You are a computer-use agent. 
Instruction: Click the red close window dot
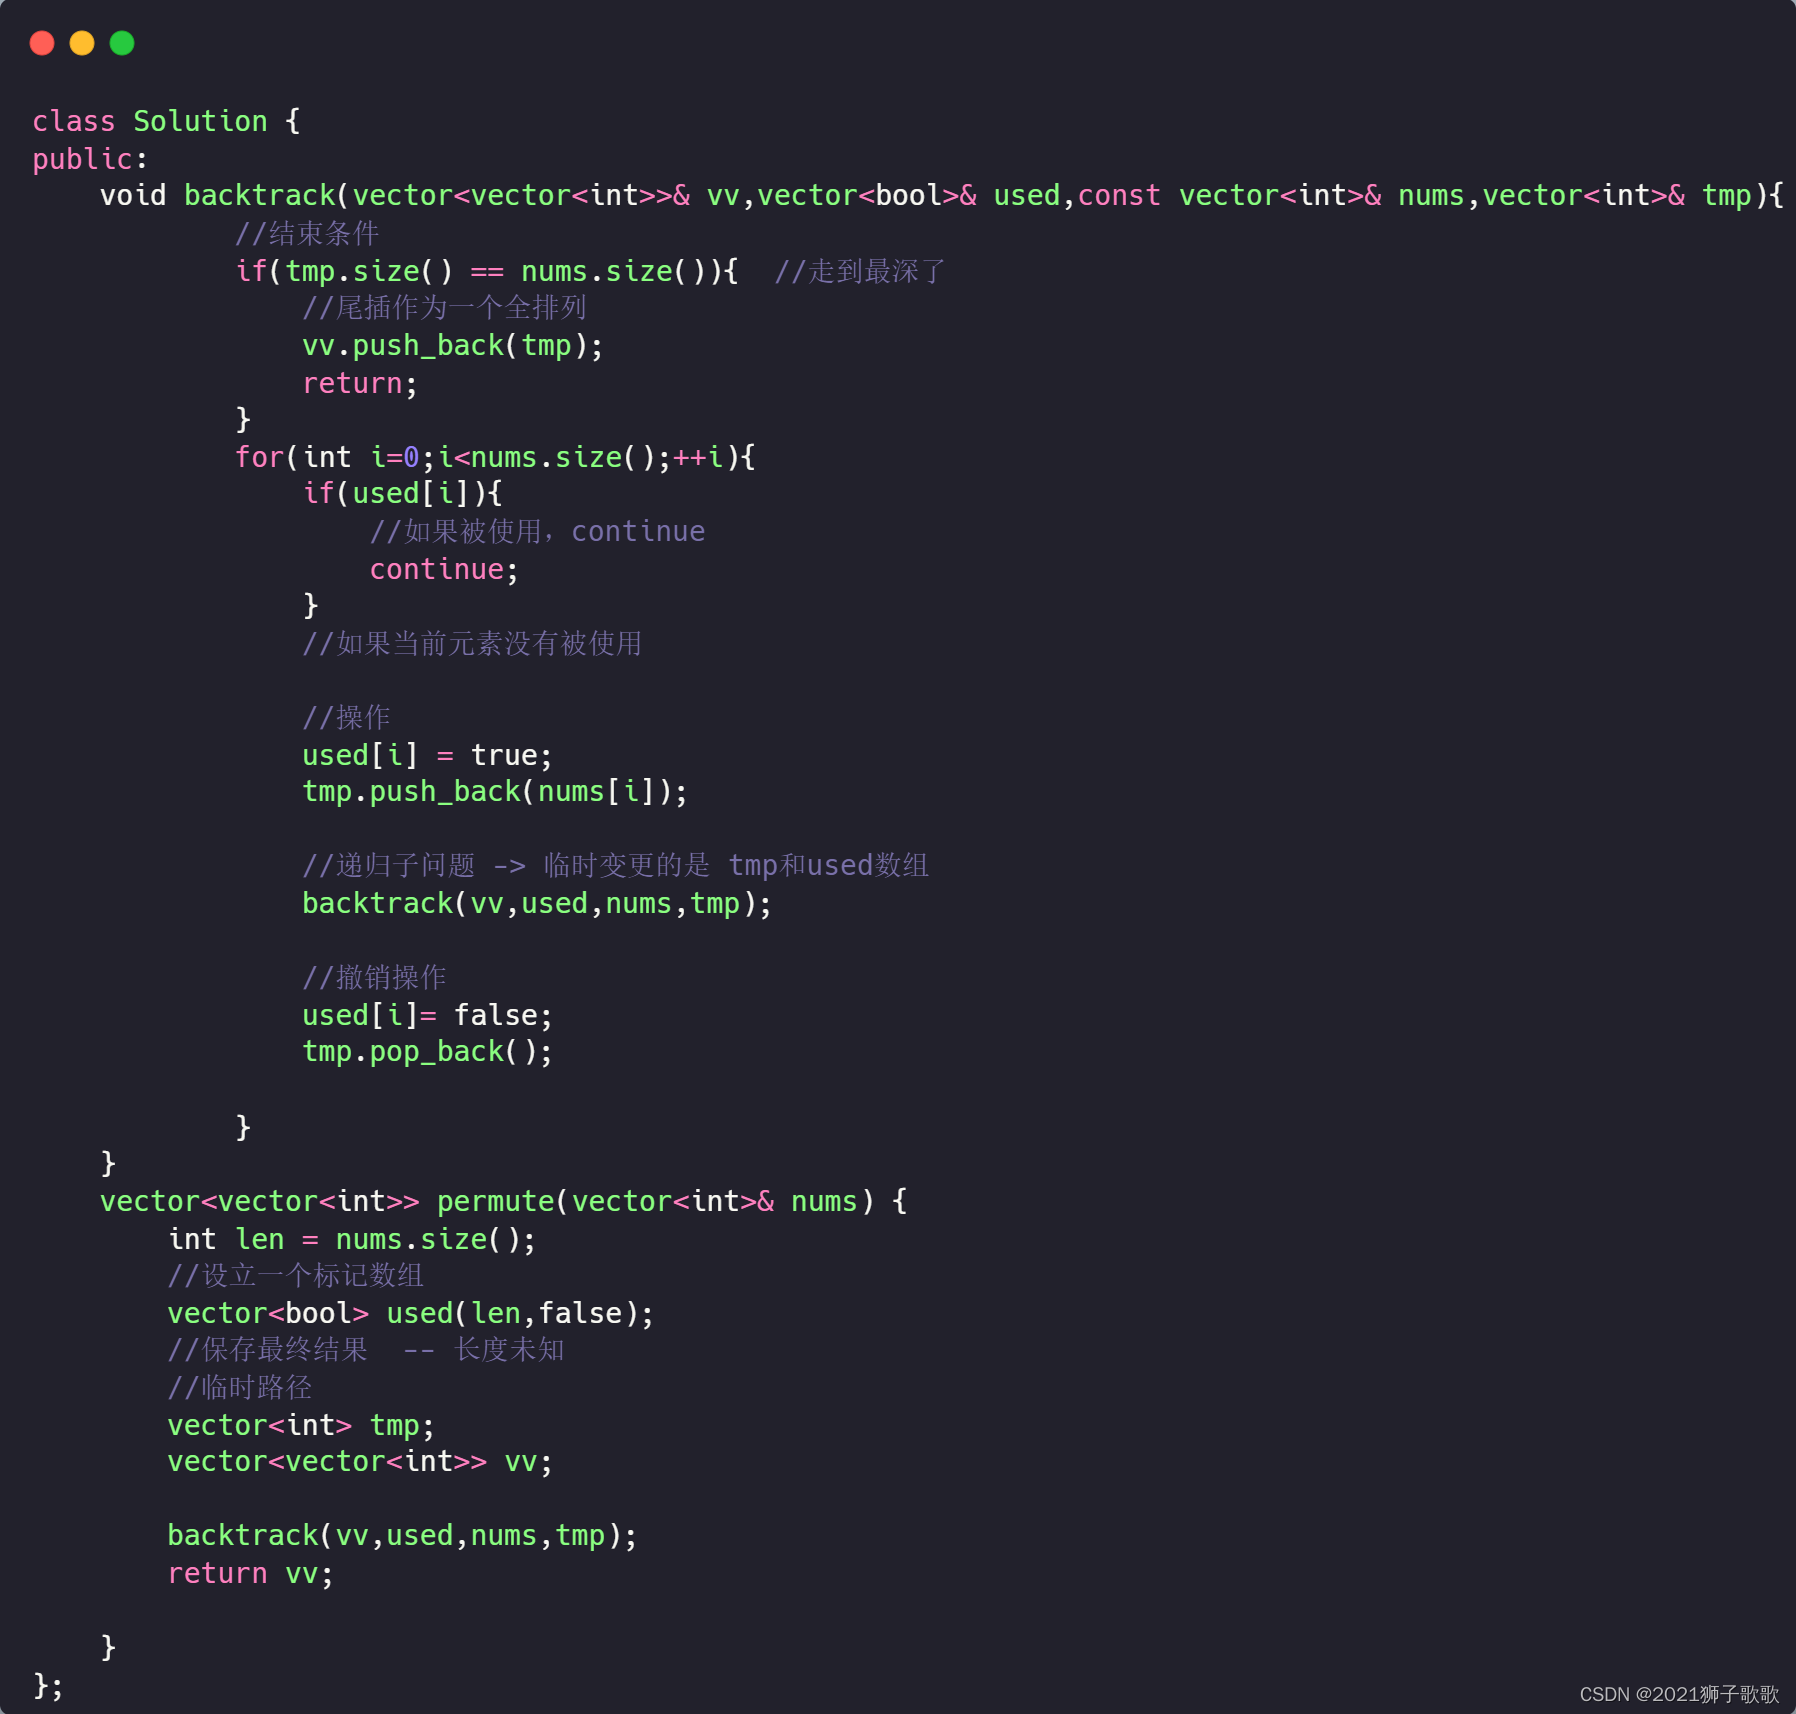point(42,43)
